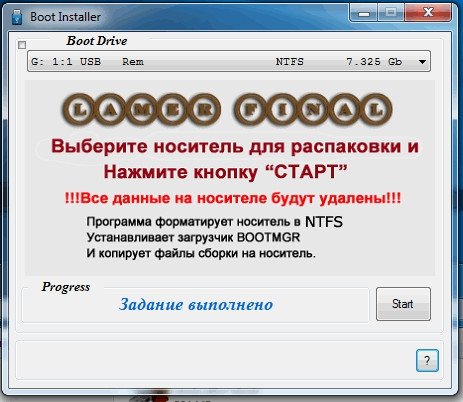This screenshot has height=402, width=463.
Task: Minimize the Boot Installer window
Action: 363,13
